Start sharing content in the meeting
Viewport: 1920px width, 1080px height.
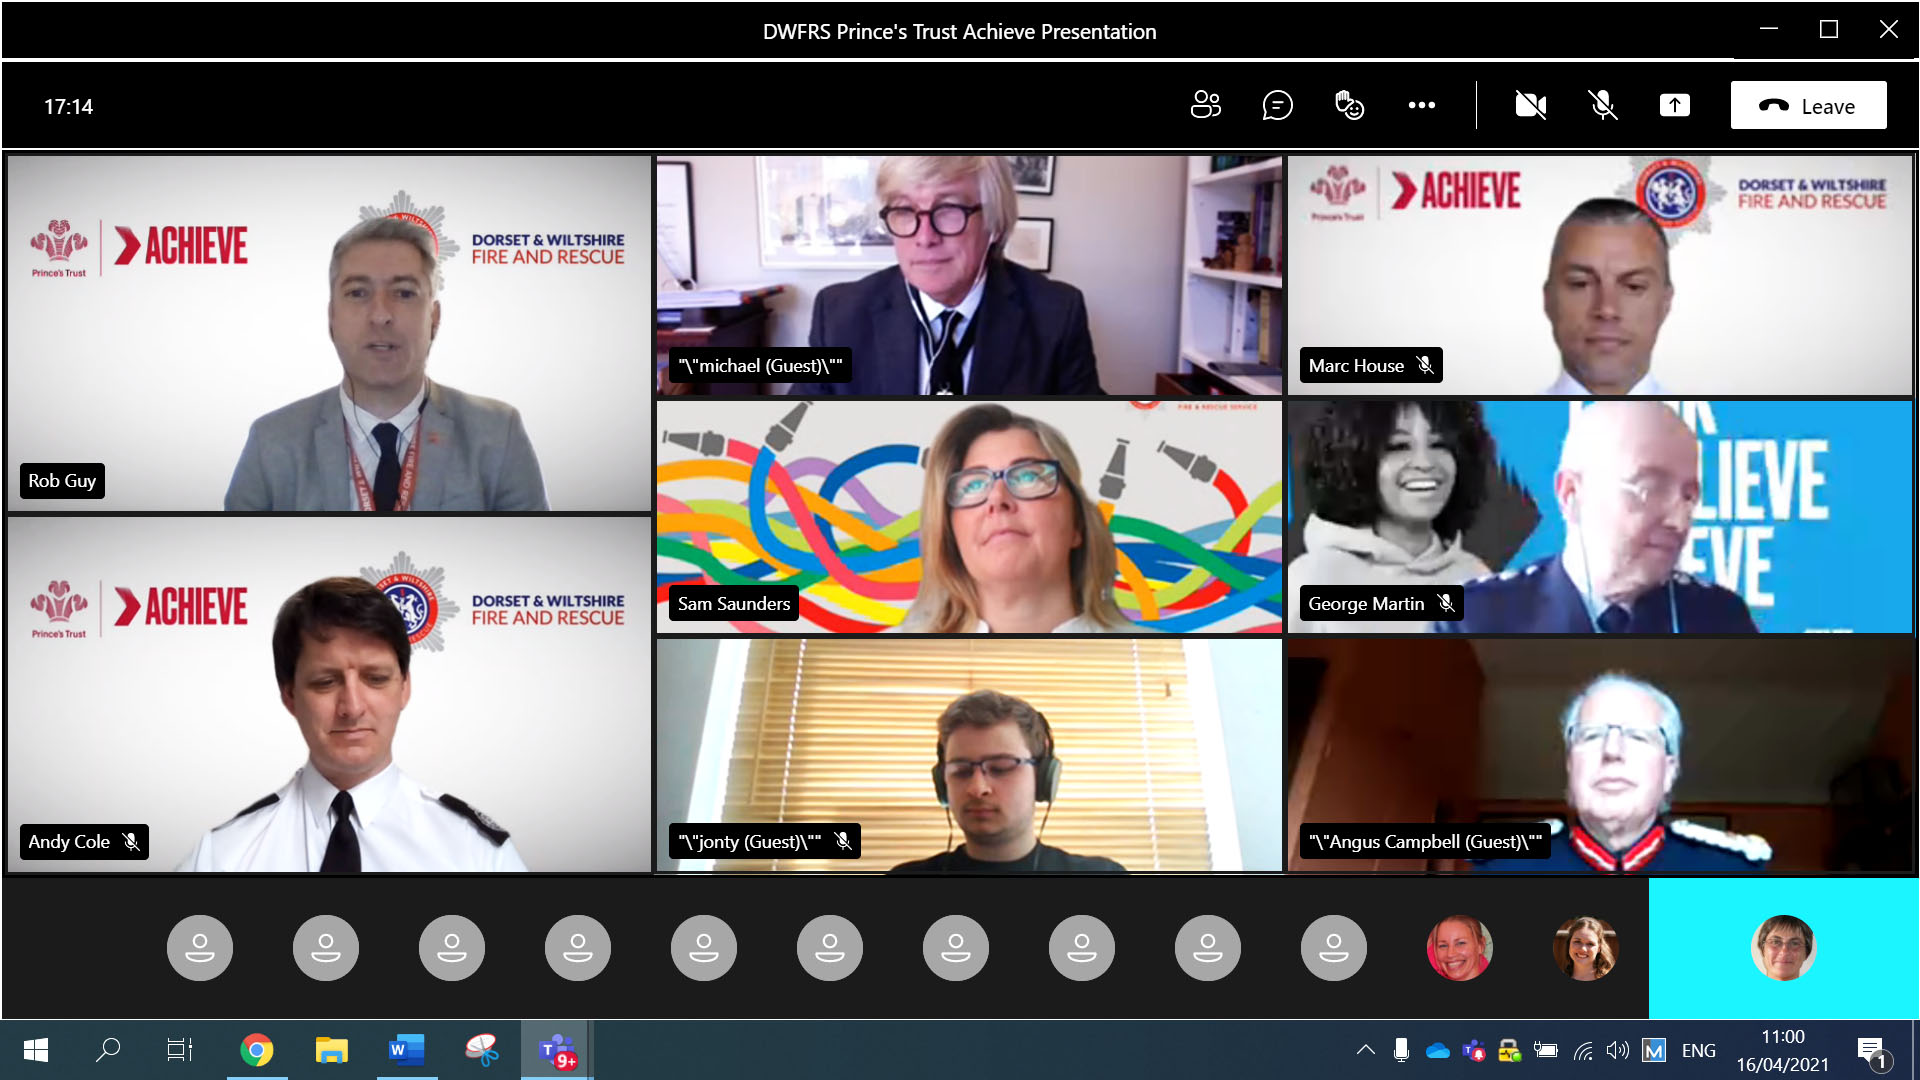pos(1675,105)
